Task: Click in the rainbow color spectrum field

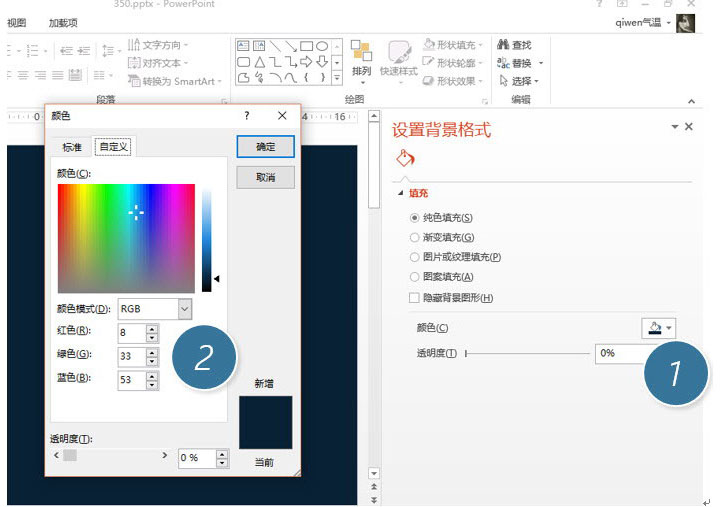Action: (126, 237)
